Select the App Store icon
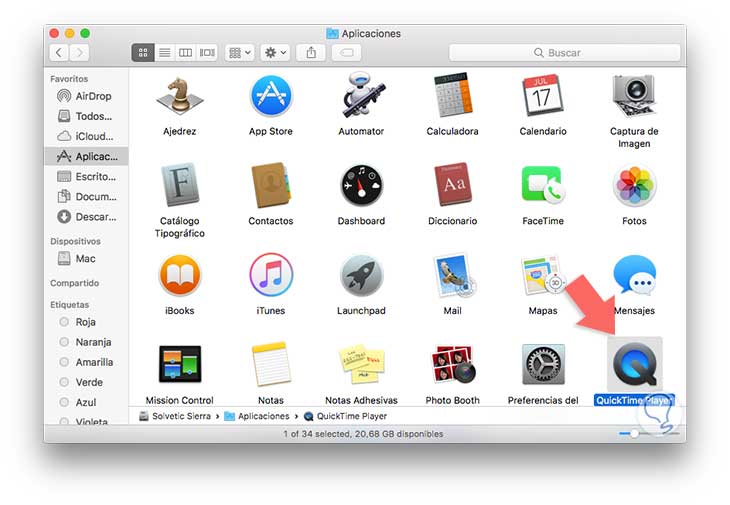The width and height of the screenshot is (730, 505). click(270, 96)
